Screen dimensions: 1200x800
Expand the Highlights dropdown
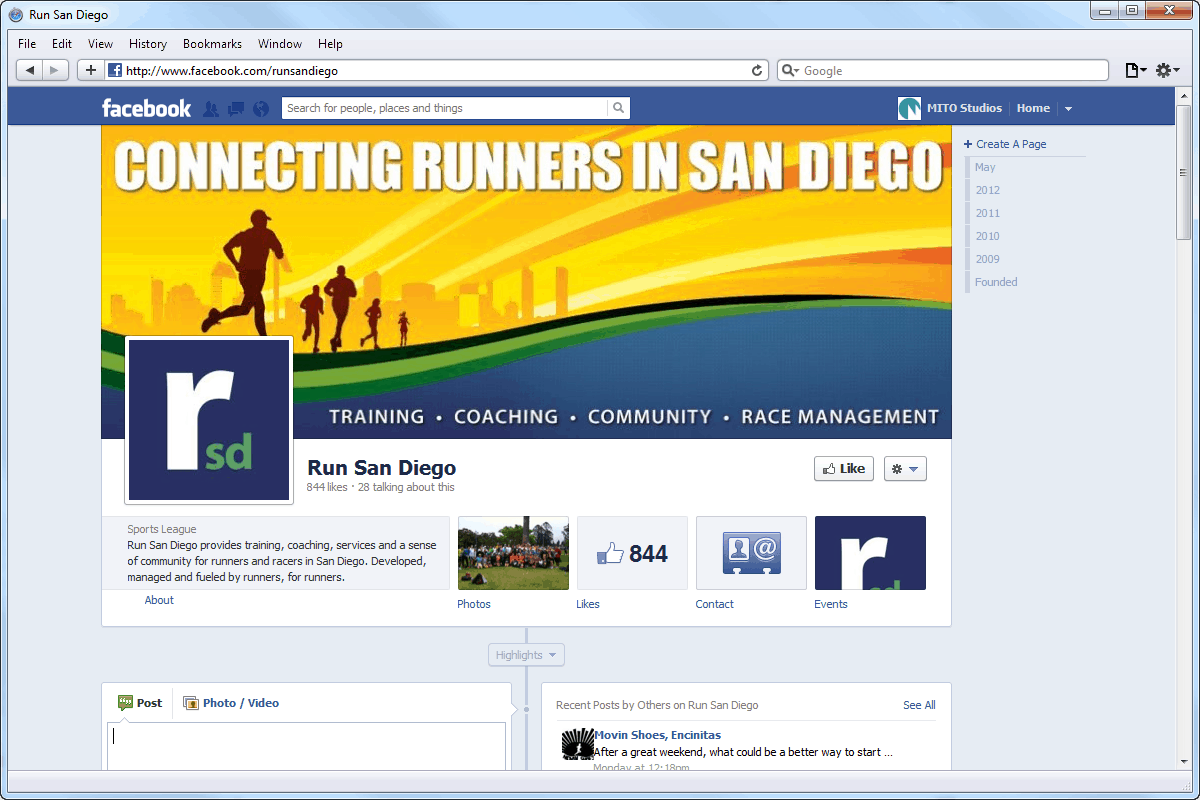coord(526,654)
